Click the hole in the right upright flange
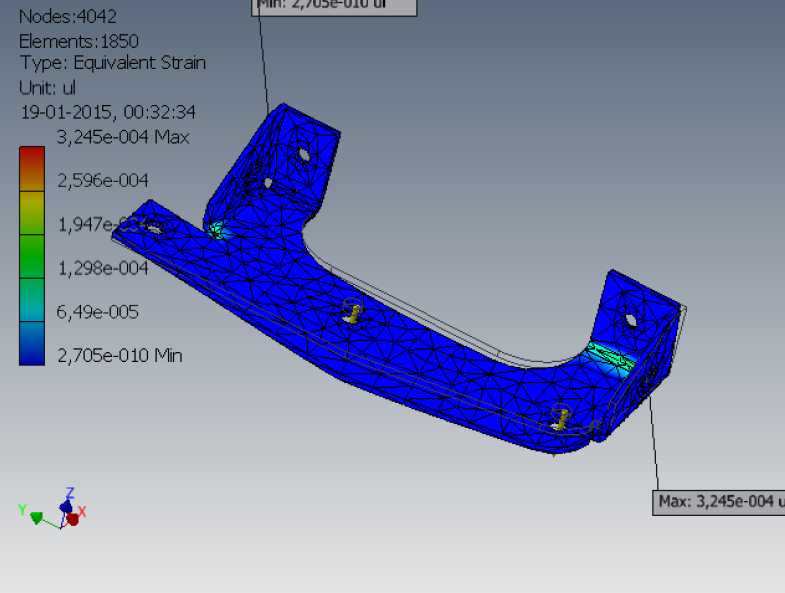This screenshot has height=593, width=785. pyautogui.click(x=631, y=319)
